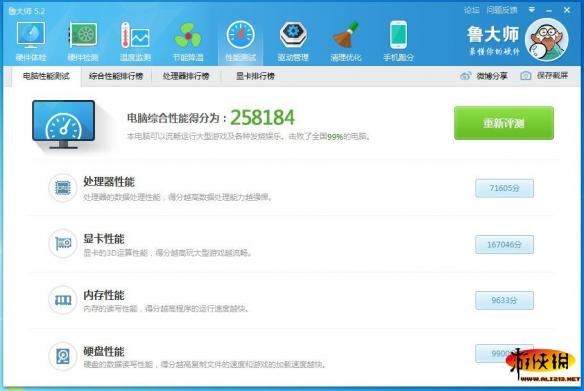Open the 问题反馈 feedback link
Viewport: 584px width, 391px height.
pyautogui.click(x=502, y=10)
